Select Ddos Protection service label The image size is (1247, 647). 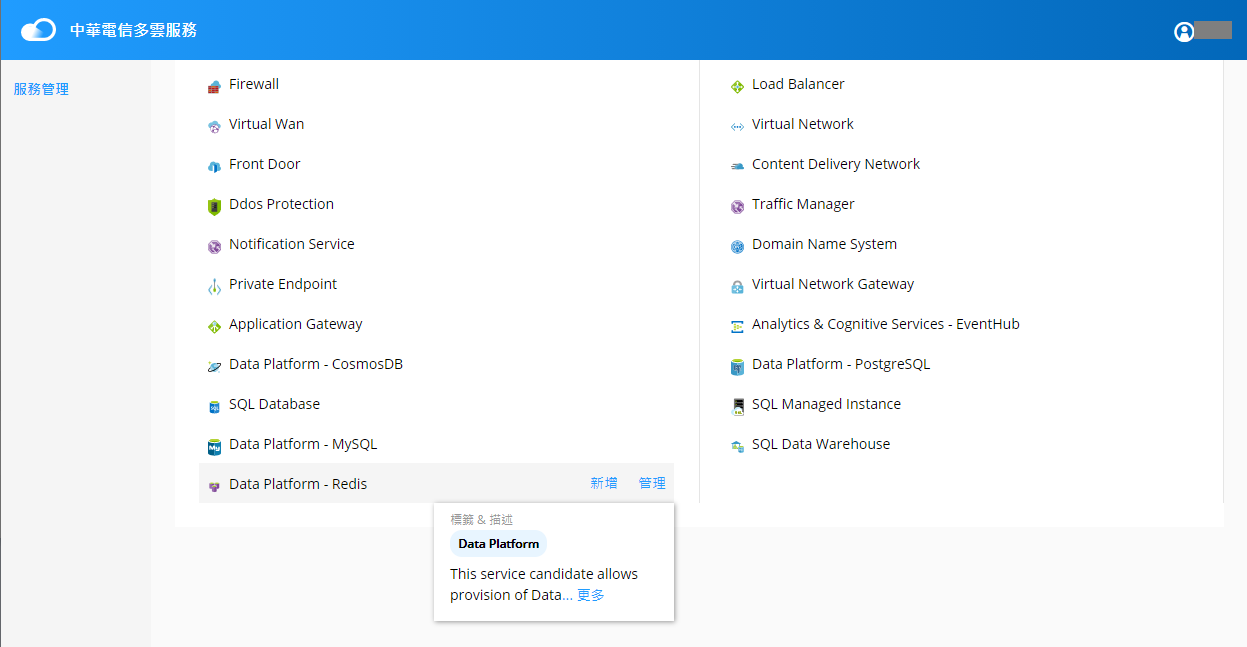point(282,204)
